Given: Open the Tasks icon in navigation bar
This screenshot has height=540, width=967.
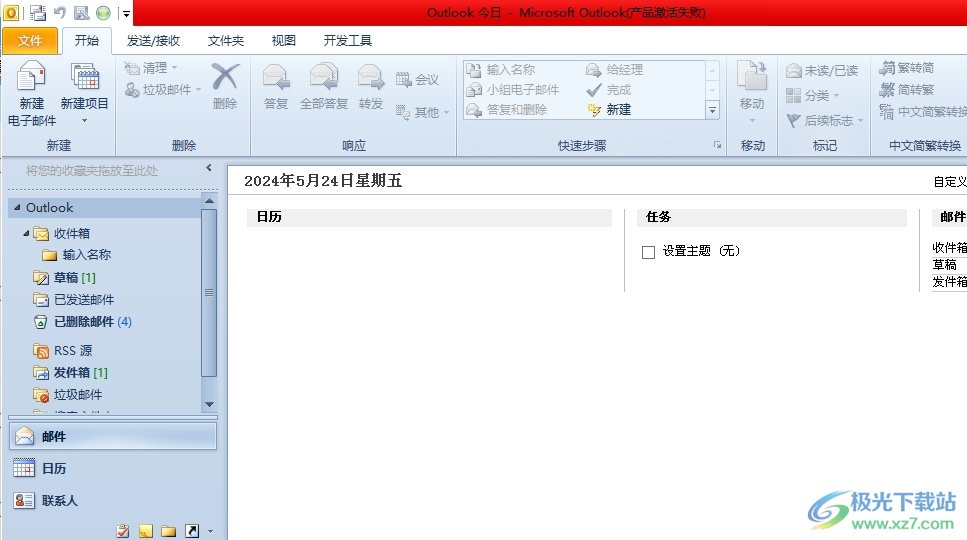Looking at the screenshot, I should 123,531.
